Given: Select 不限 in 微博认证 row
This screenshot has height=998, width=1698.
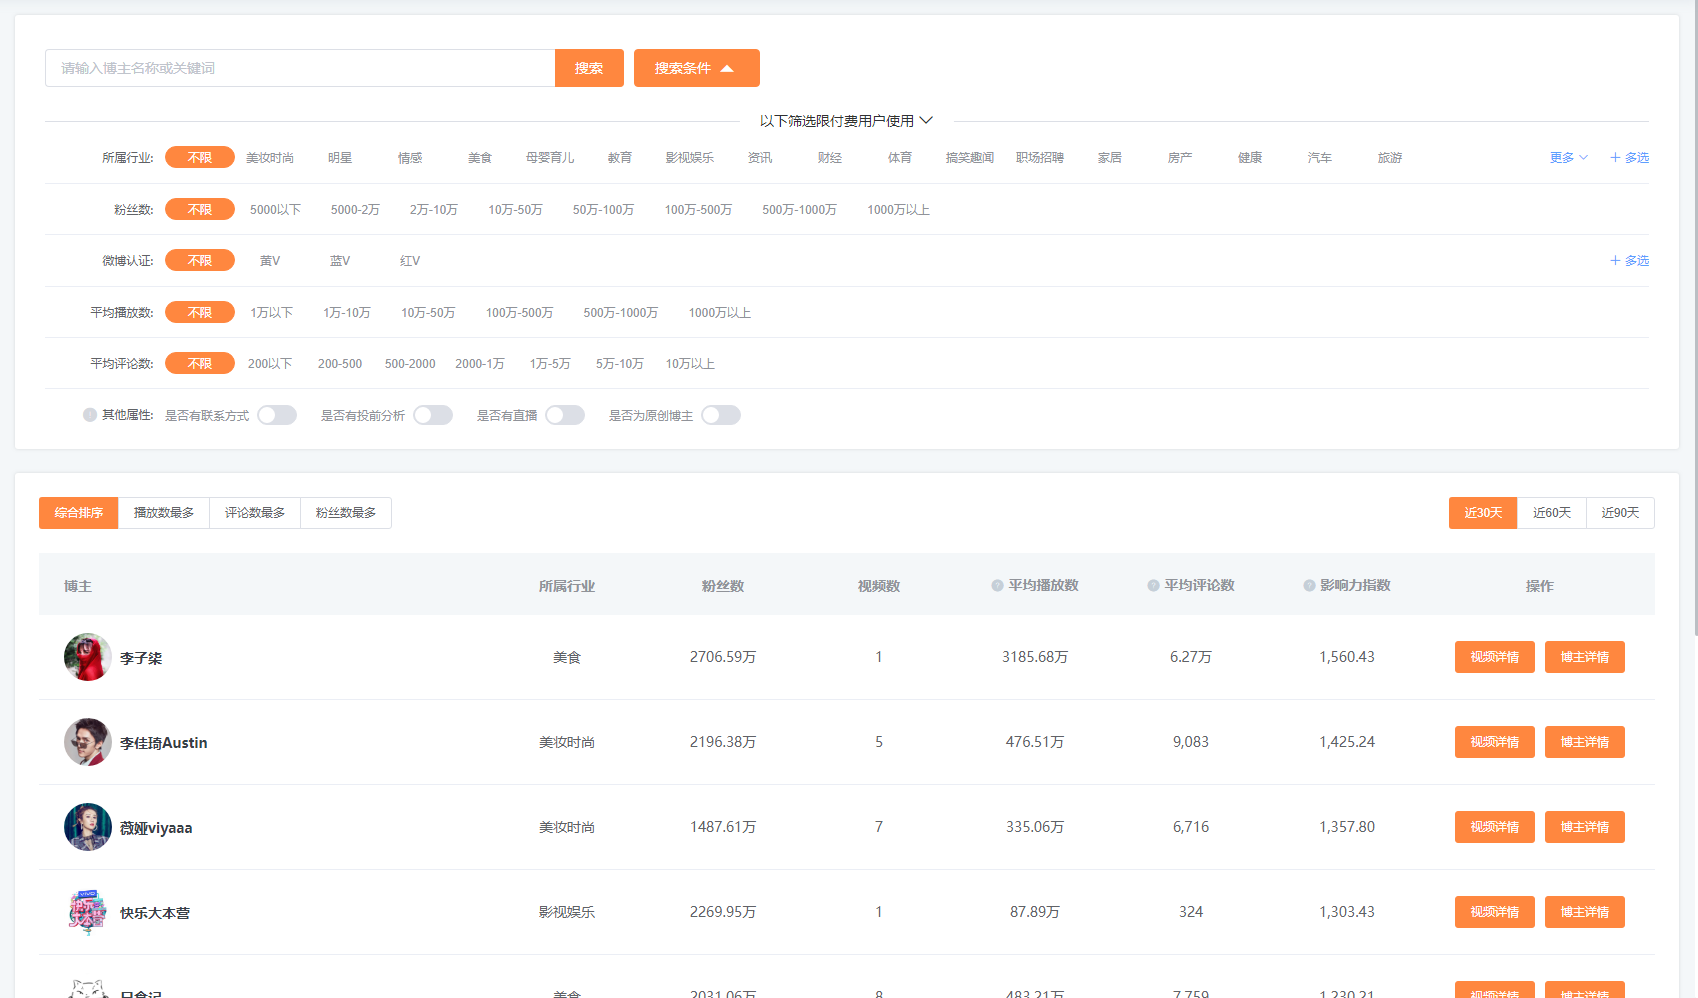Looking at the screenshot, I should pos(200,260).
